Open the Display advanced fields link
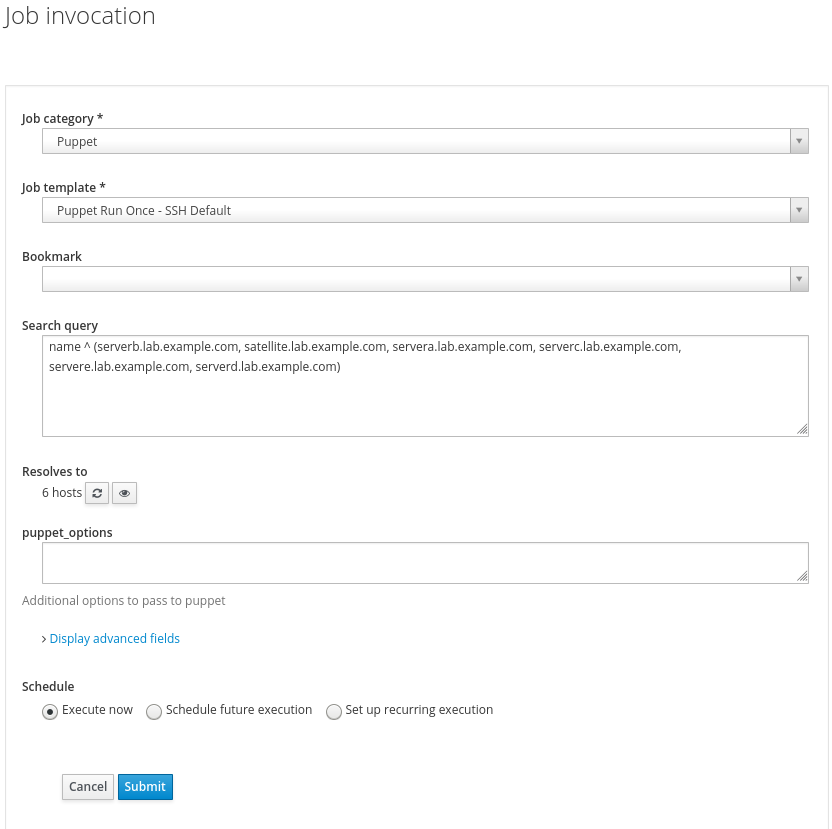832x829 pixels. tap(115, 639)
